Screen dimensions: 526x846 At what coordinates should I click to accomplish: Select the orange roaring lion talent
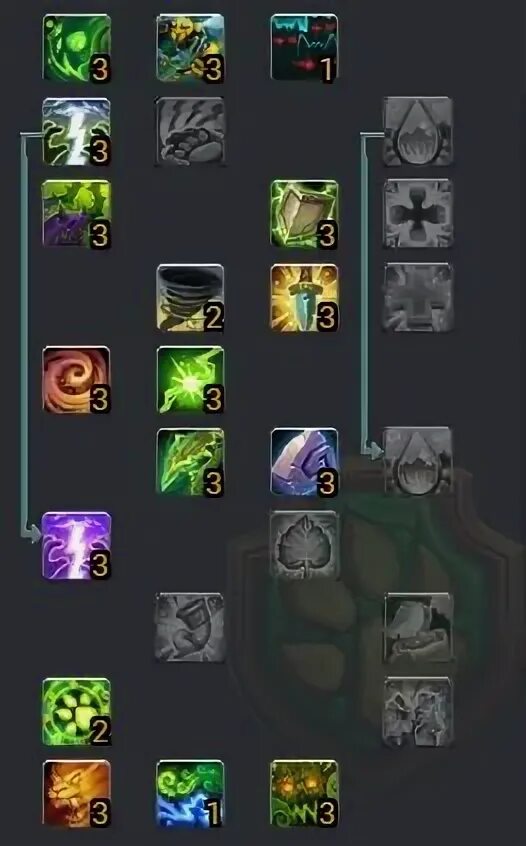pos(77,794)
